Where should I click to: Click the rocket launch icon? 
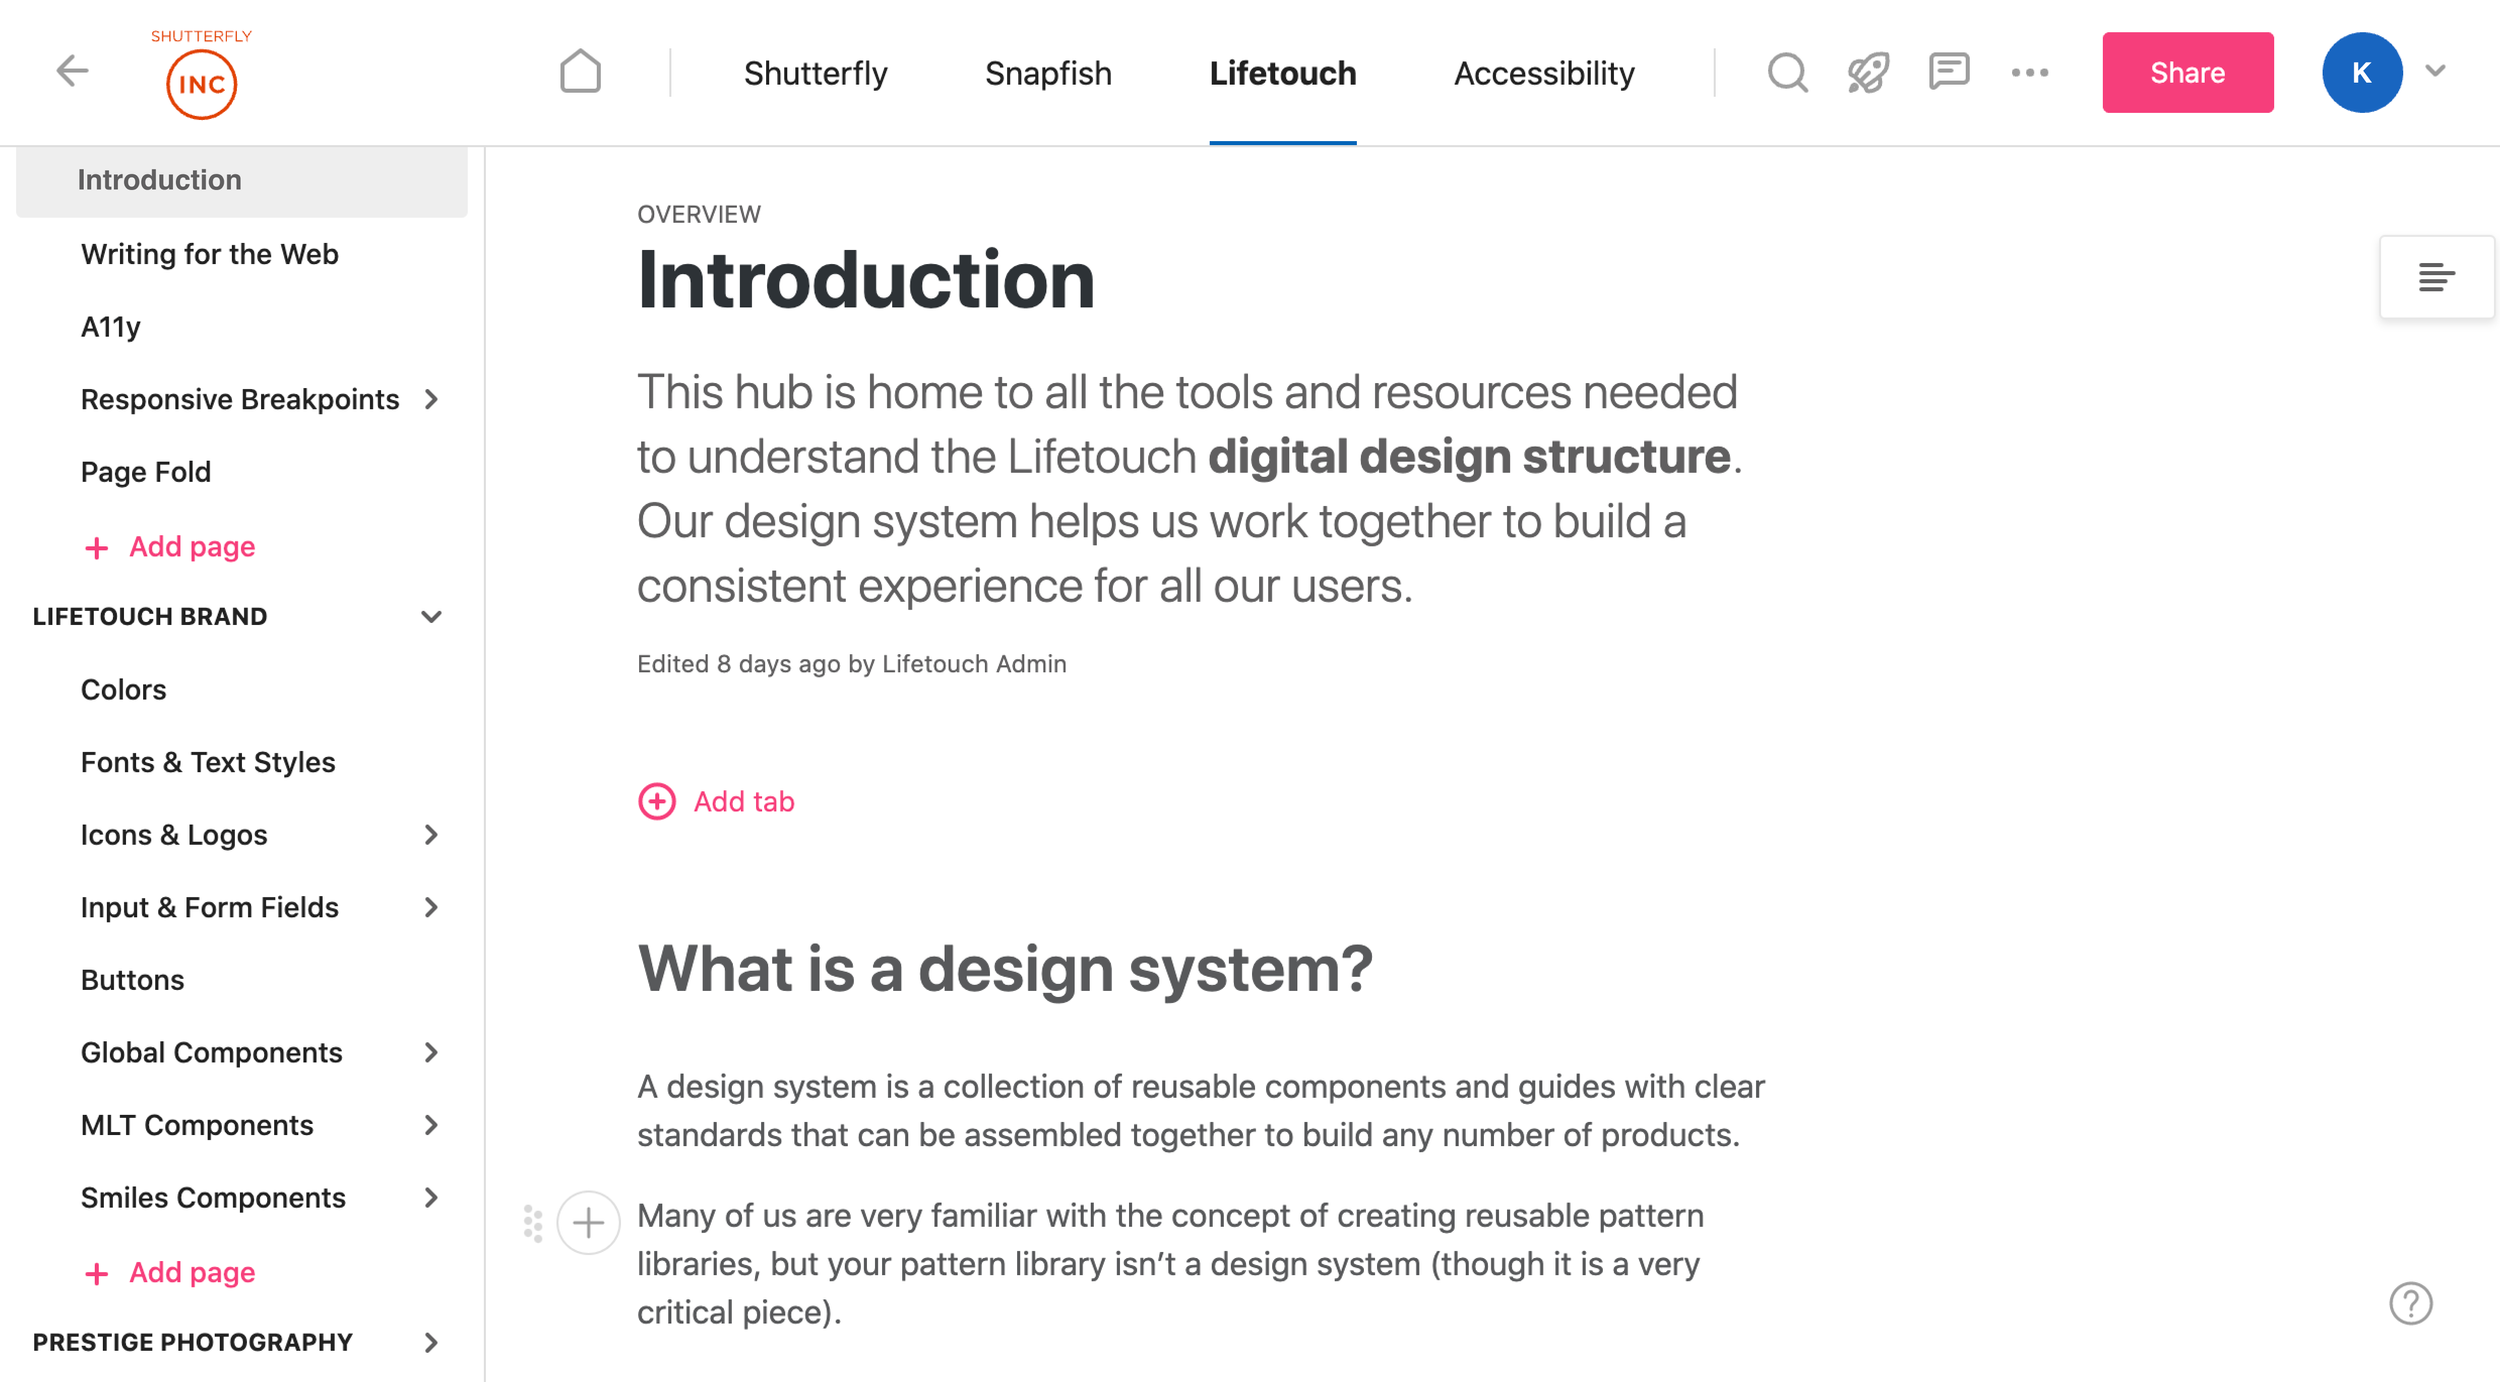click(1867, 72)
